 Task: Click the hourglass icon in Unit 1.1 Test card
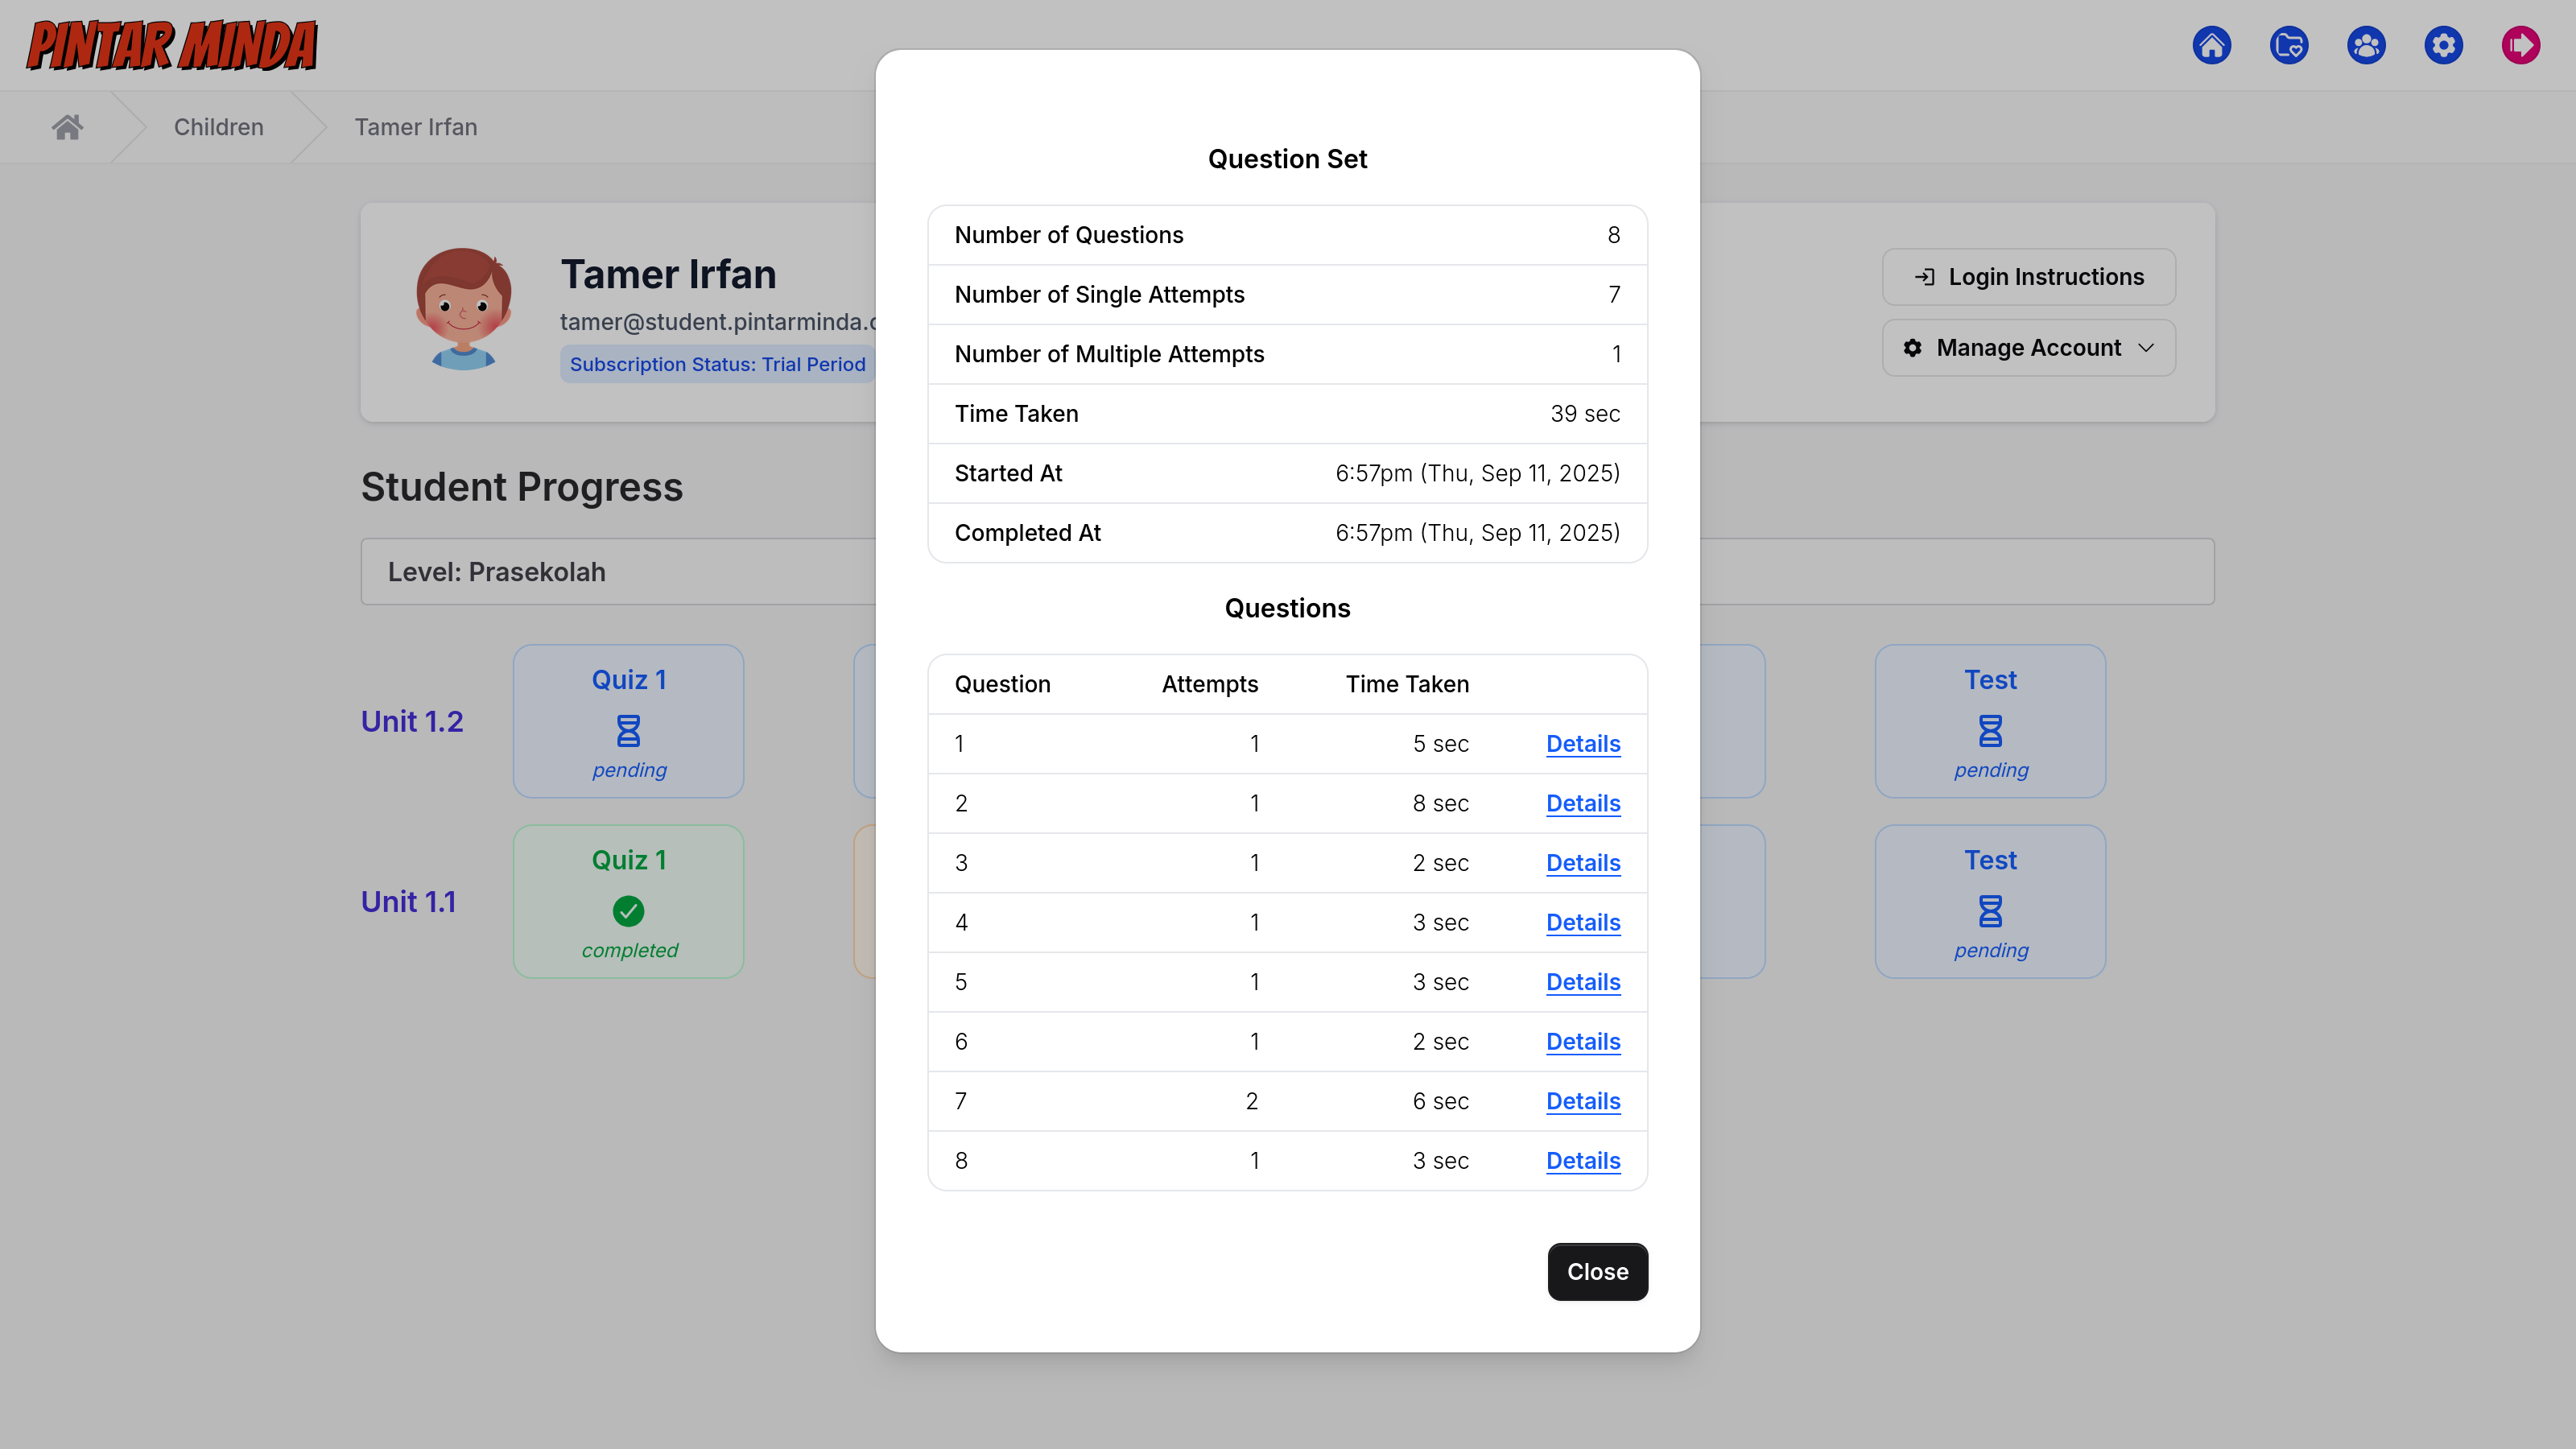click(x=1990, y=911)
